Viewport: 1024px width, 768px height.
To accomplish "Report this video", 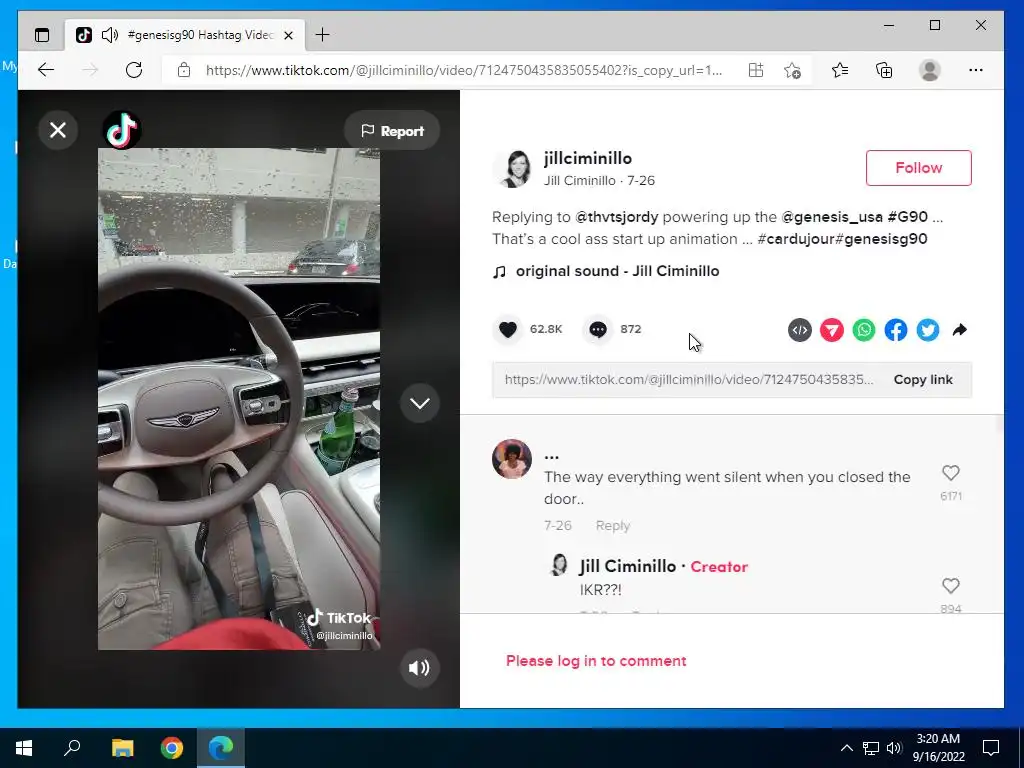I will tap(392, 131).
